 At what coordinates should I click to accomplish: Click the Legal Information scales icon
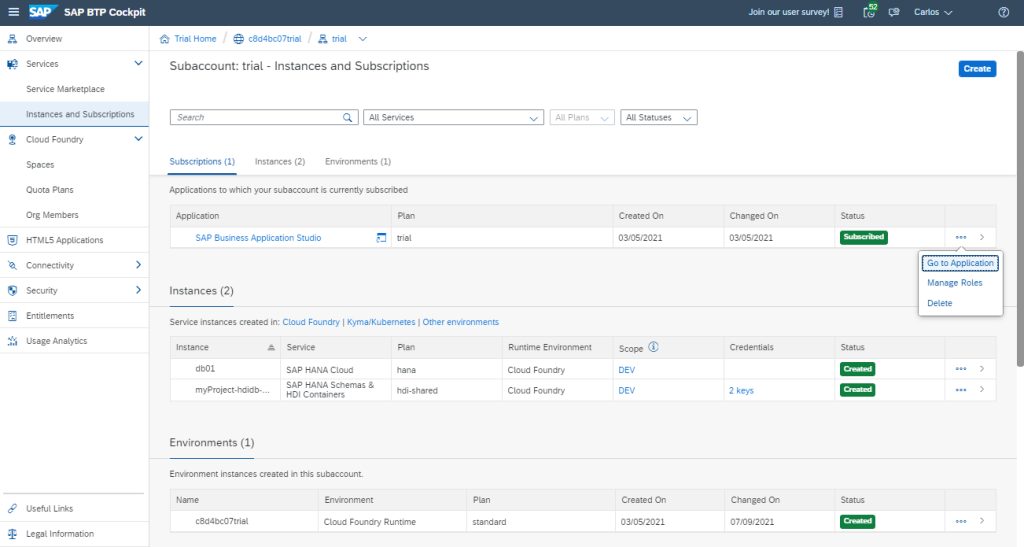coord(12,534)
